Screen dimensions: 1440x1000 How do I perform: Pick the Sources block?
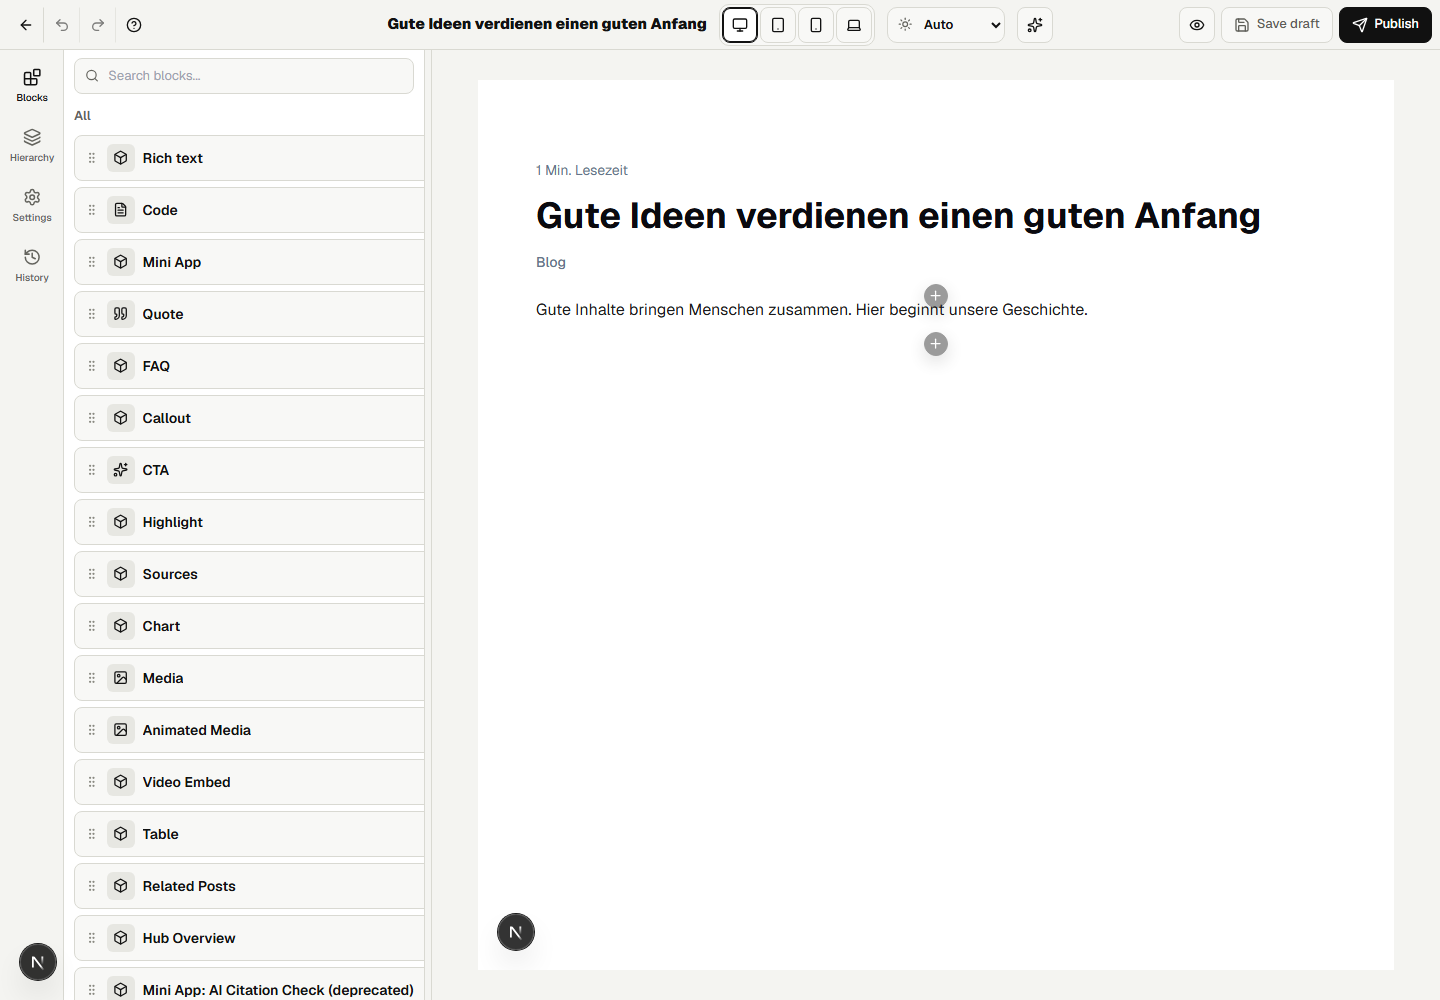tap(250, 574)
